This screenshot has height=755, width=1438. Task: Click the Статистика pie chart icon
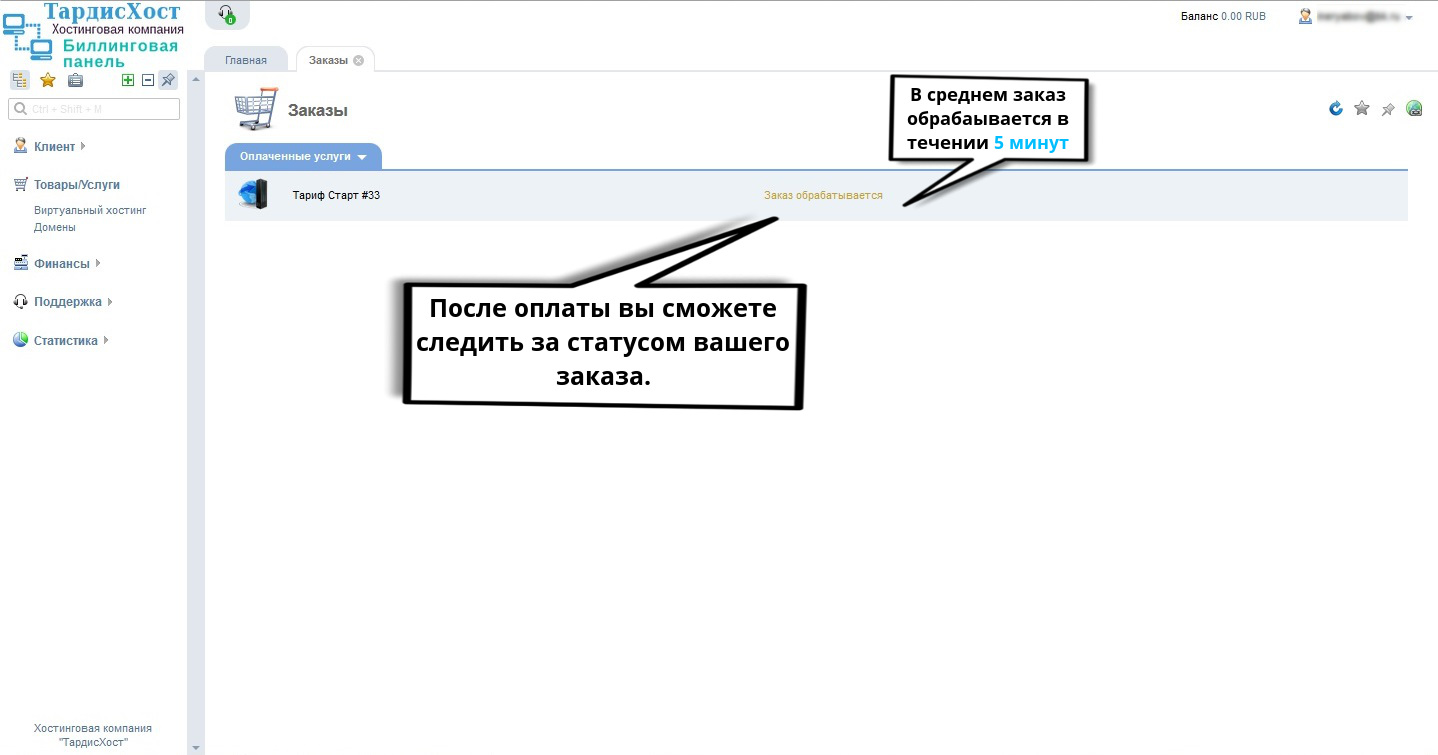20,340
